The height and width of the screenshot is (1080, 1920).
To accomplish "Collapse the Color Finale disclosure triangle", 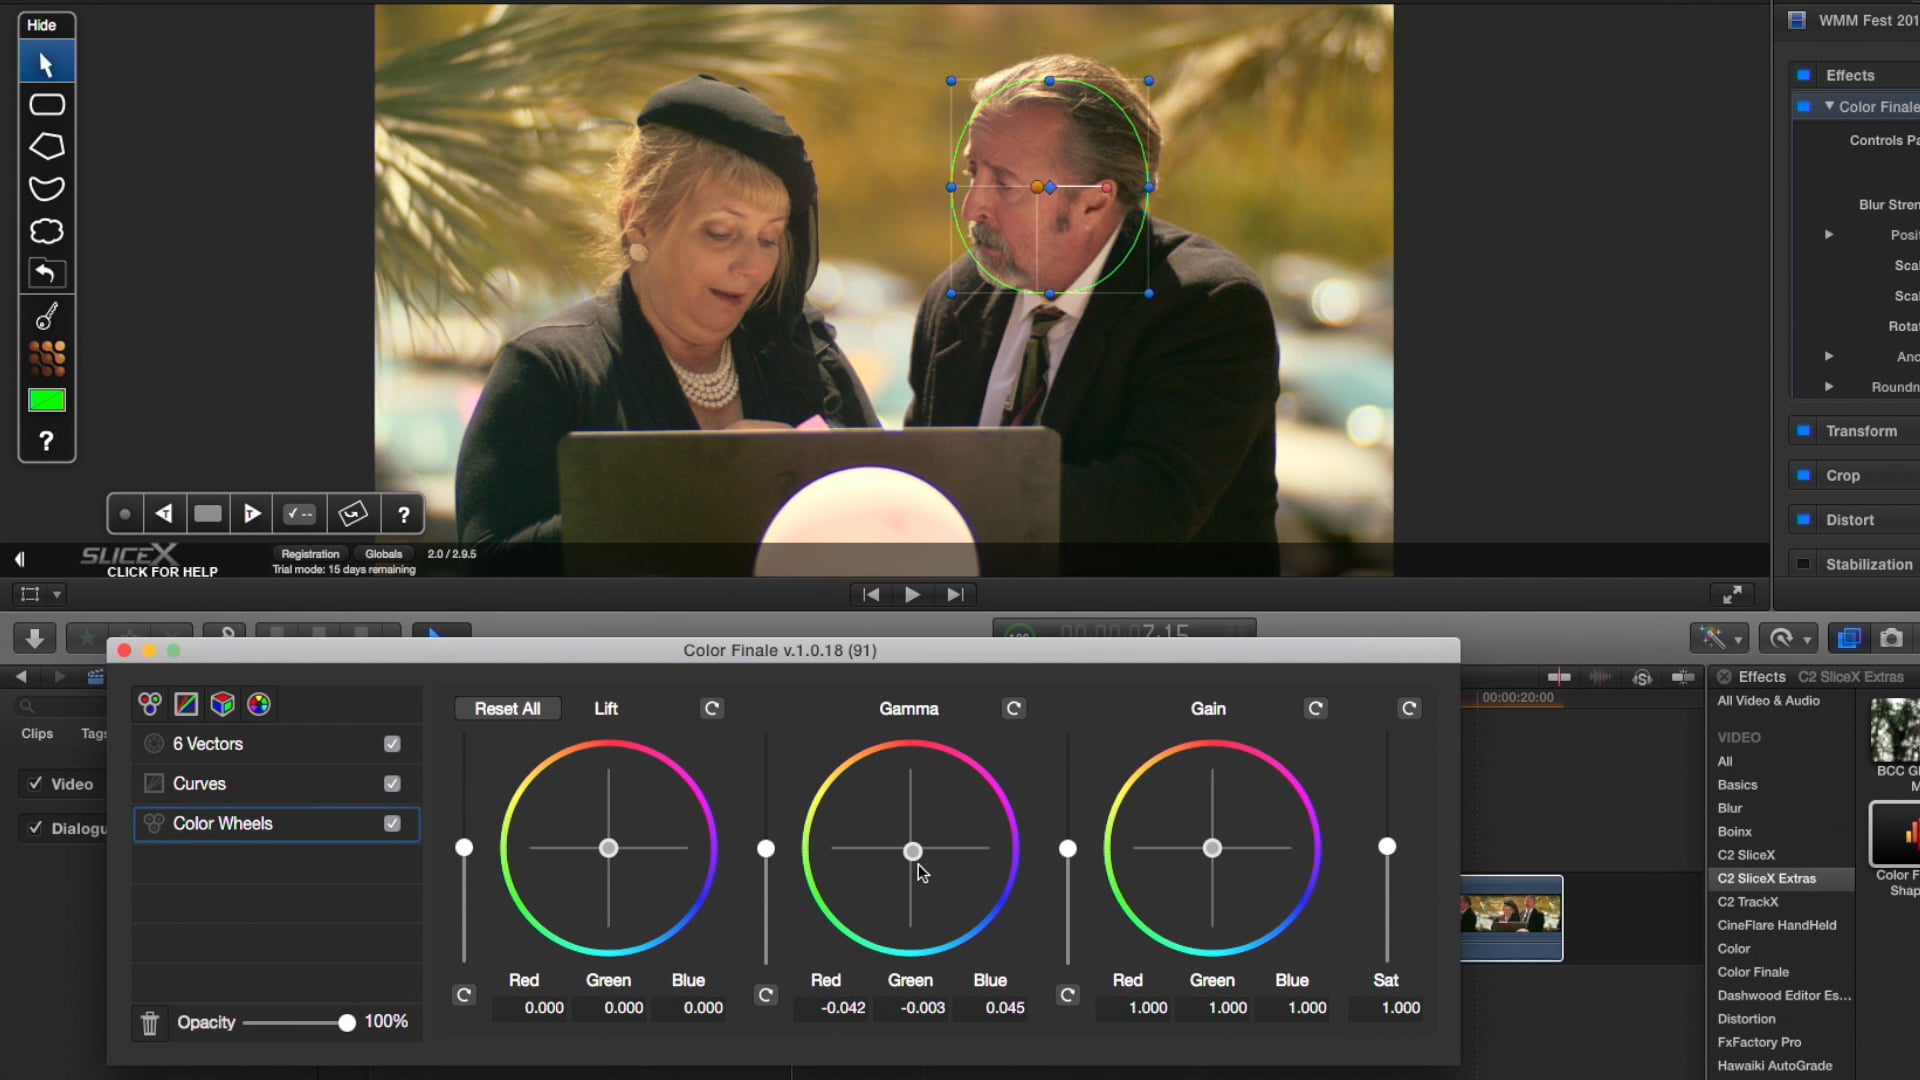I will click(x=1829, y=106).
